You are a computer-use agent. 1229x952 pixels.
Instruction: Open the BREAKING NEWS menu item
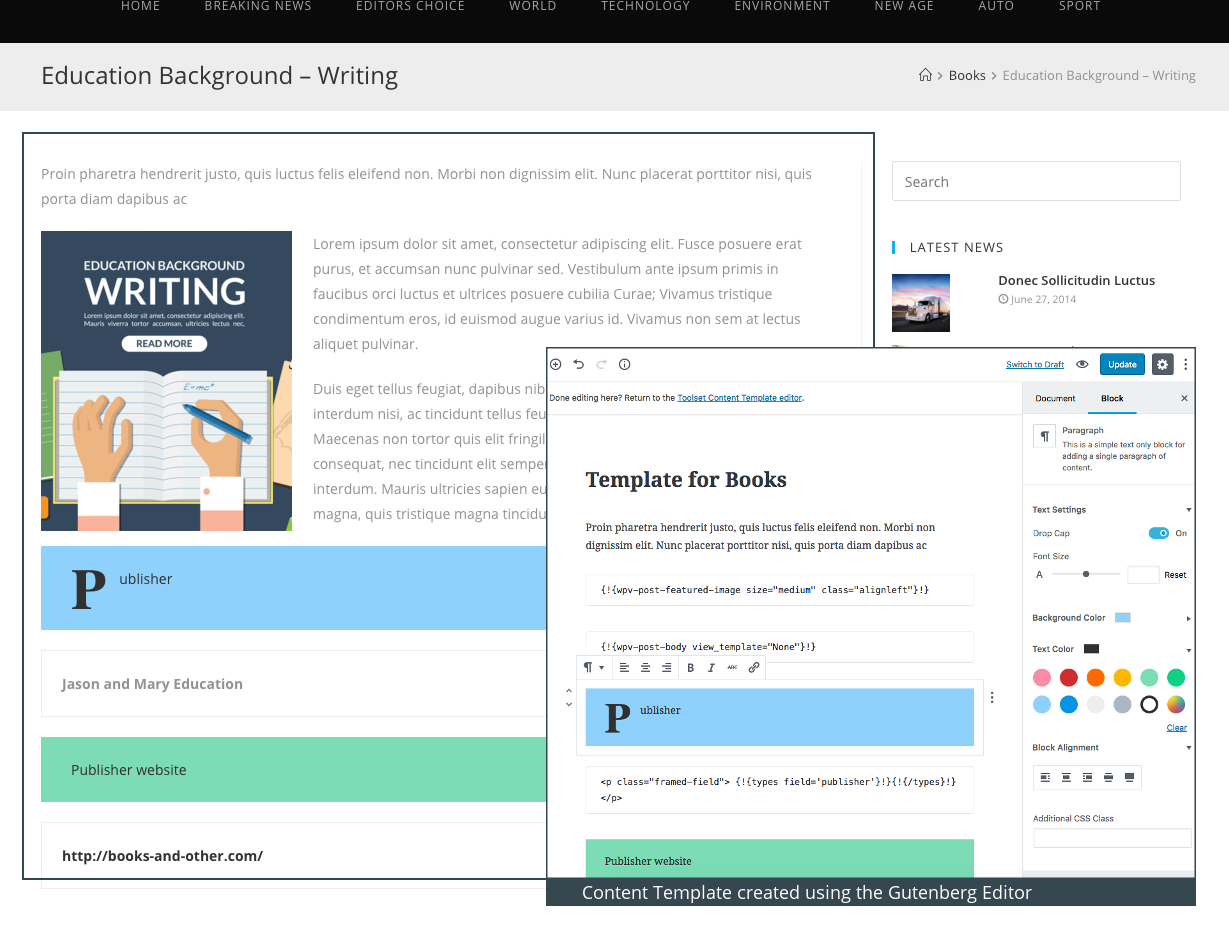pyautogui.click(x=258, y=6)
